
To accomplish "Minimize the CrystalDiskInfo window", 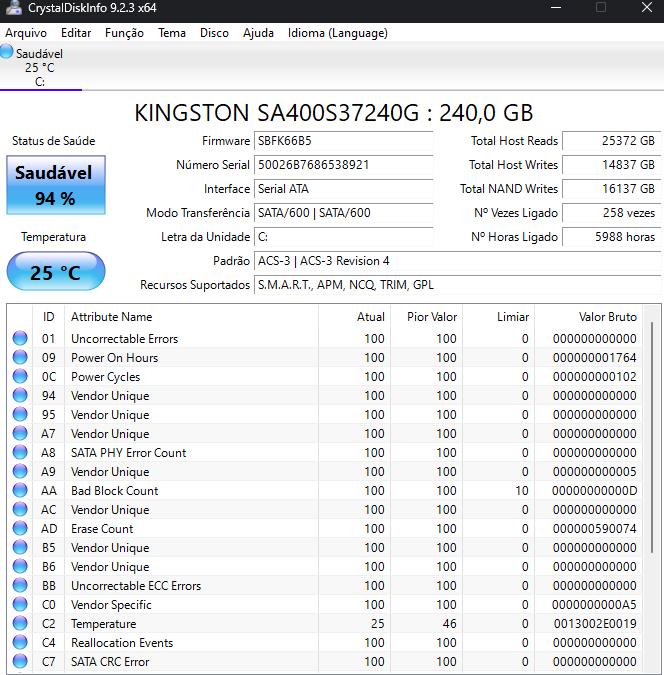I will [x=556, y=7].
